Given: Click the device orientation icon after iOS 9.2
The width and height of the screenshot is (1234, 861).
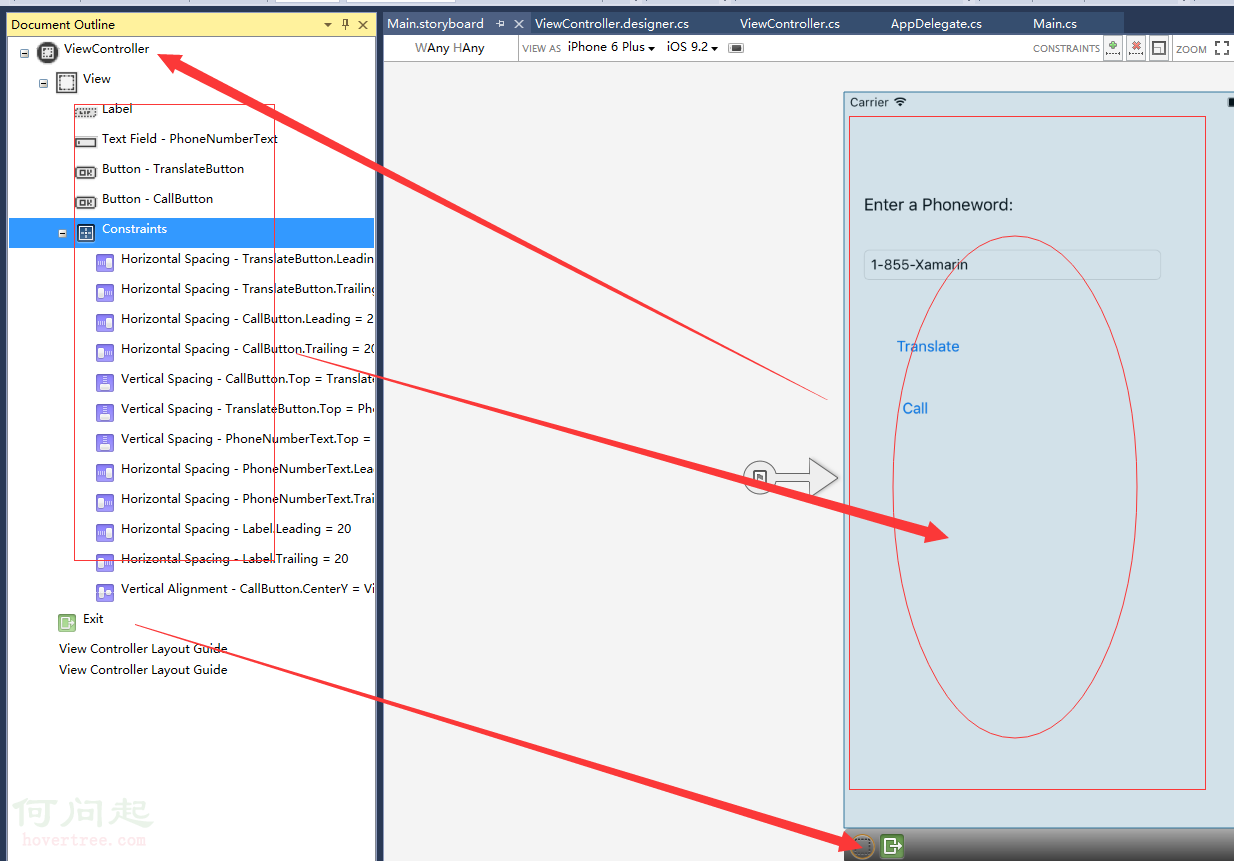Looking at the screenshot, I should pos(736,48).
